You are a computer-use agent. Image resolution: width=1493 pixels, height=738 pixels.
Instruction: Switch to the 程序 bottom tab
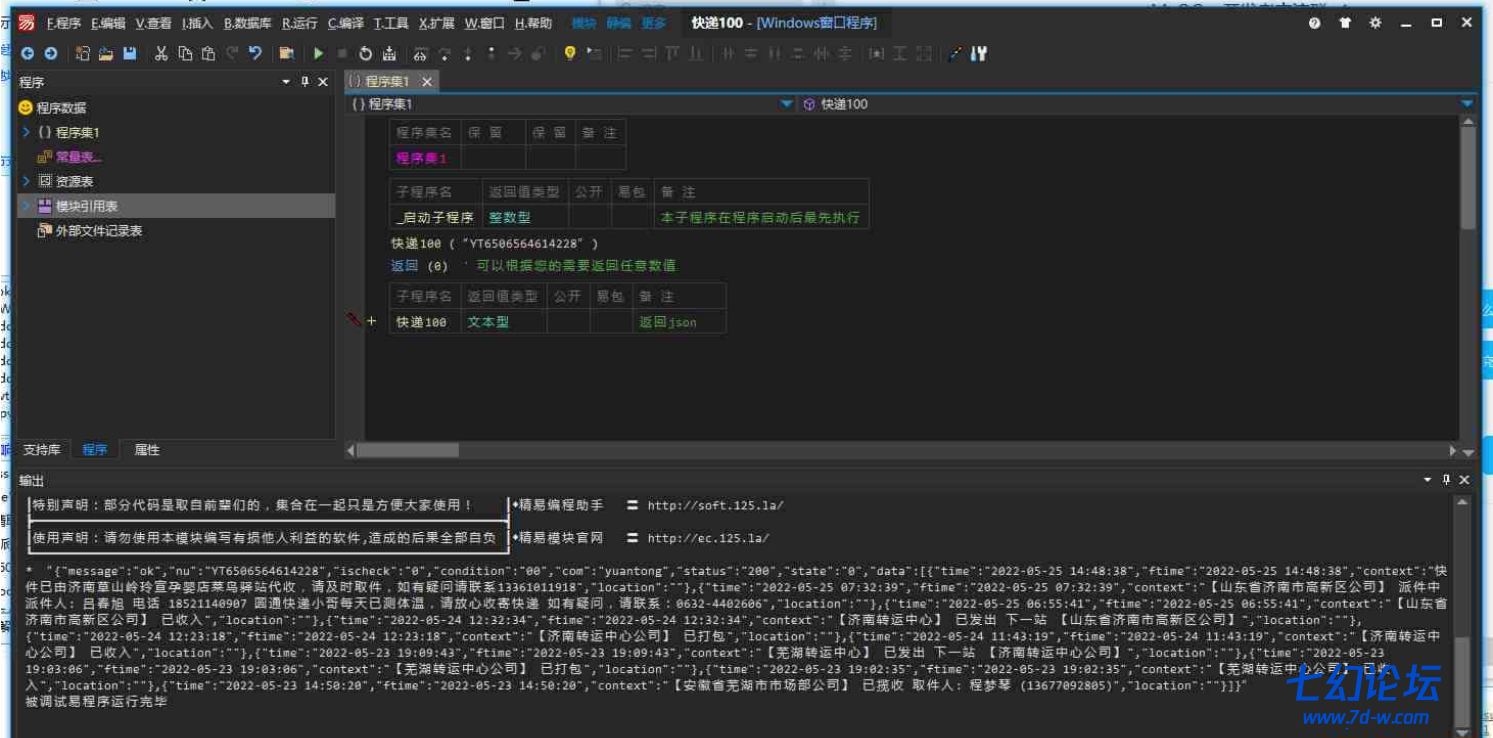pyautogui.click(x=95, y=450)
